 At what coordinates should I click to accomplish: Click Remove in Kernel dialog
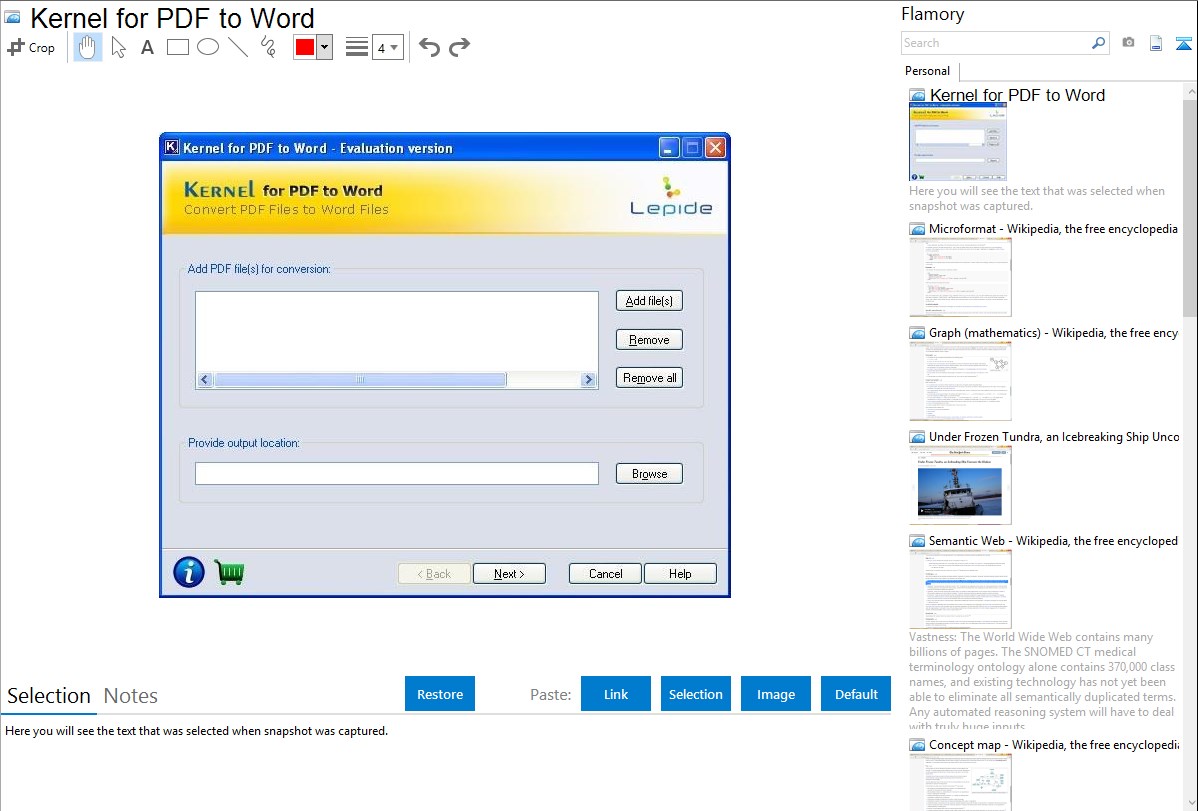tap(649, 340)
